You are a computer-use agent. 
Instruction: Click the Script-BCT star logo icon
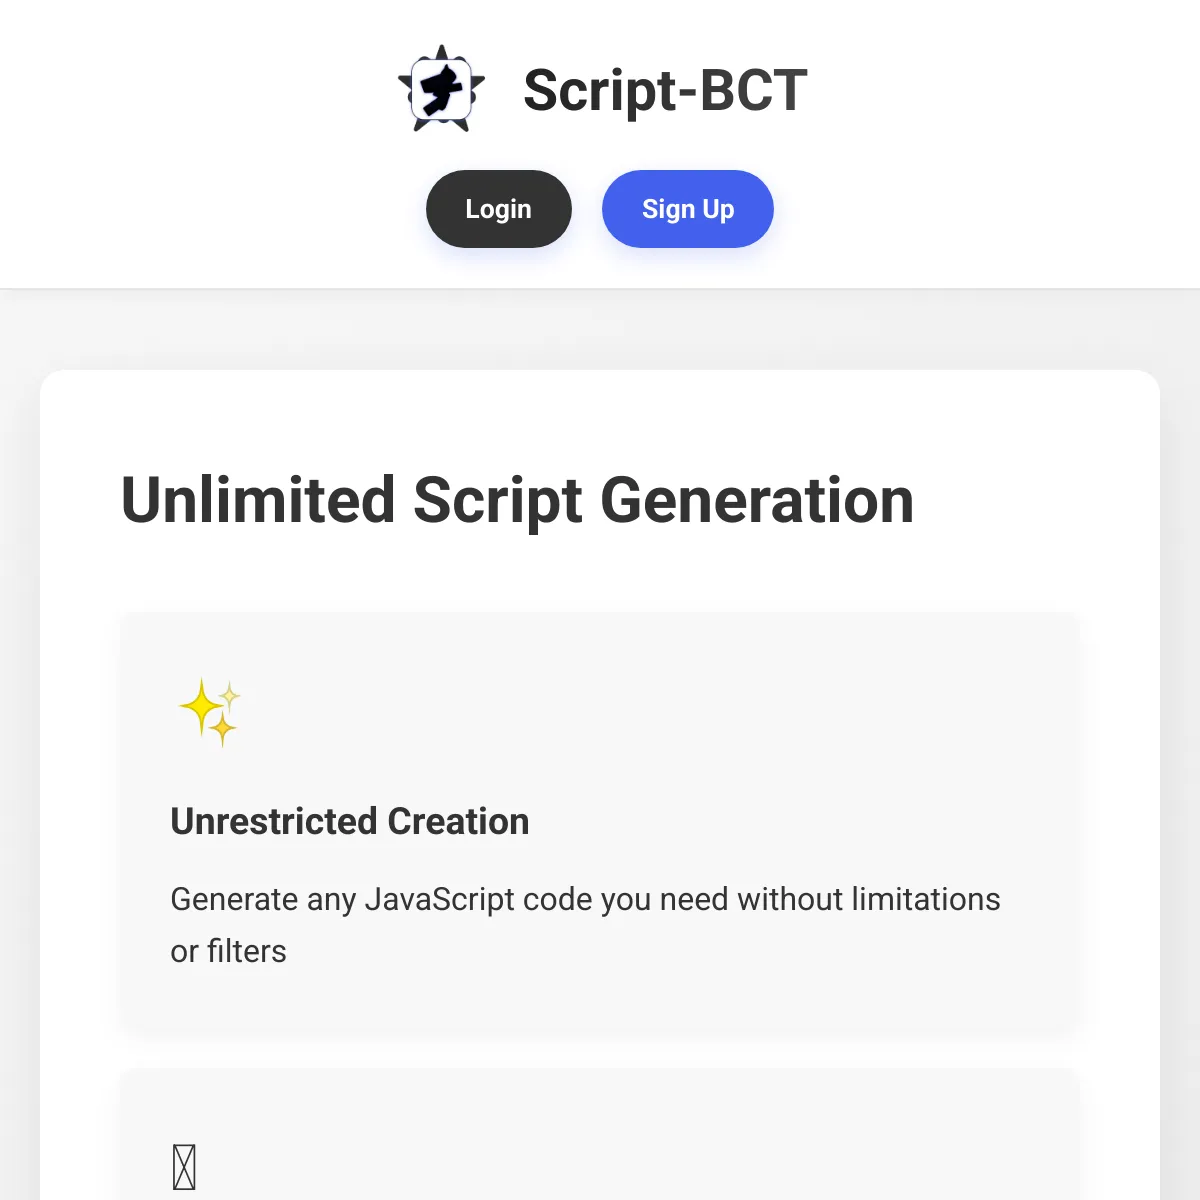tap(441, 90)
